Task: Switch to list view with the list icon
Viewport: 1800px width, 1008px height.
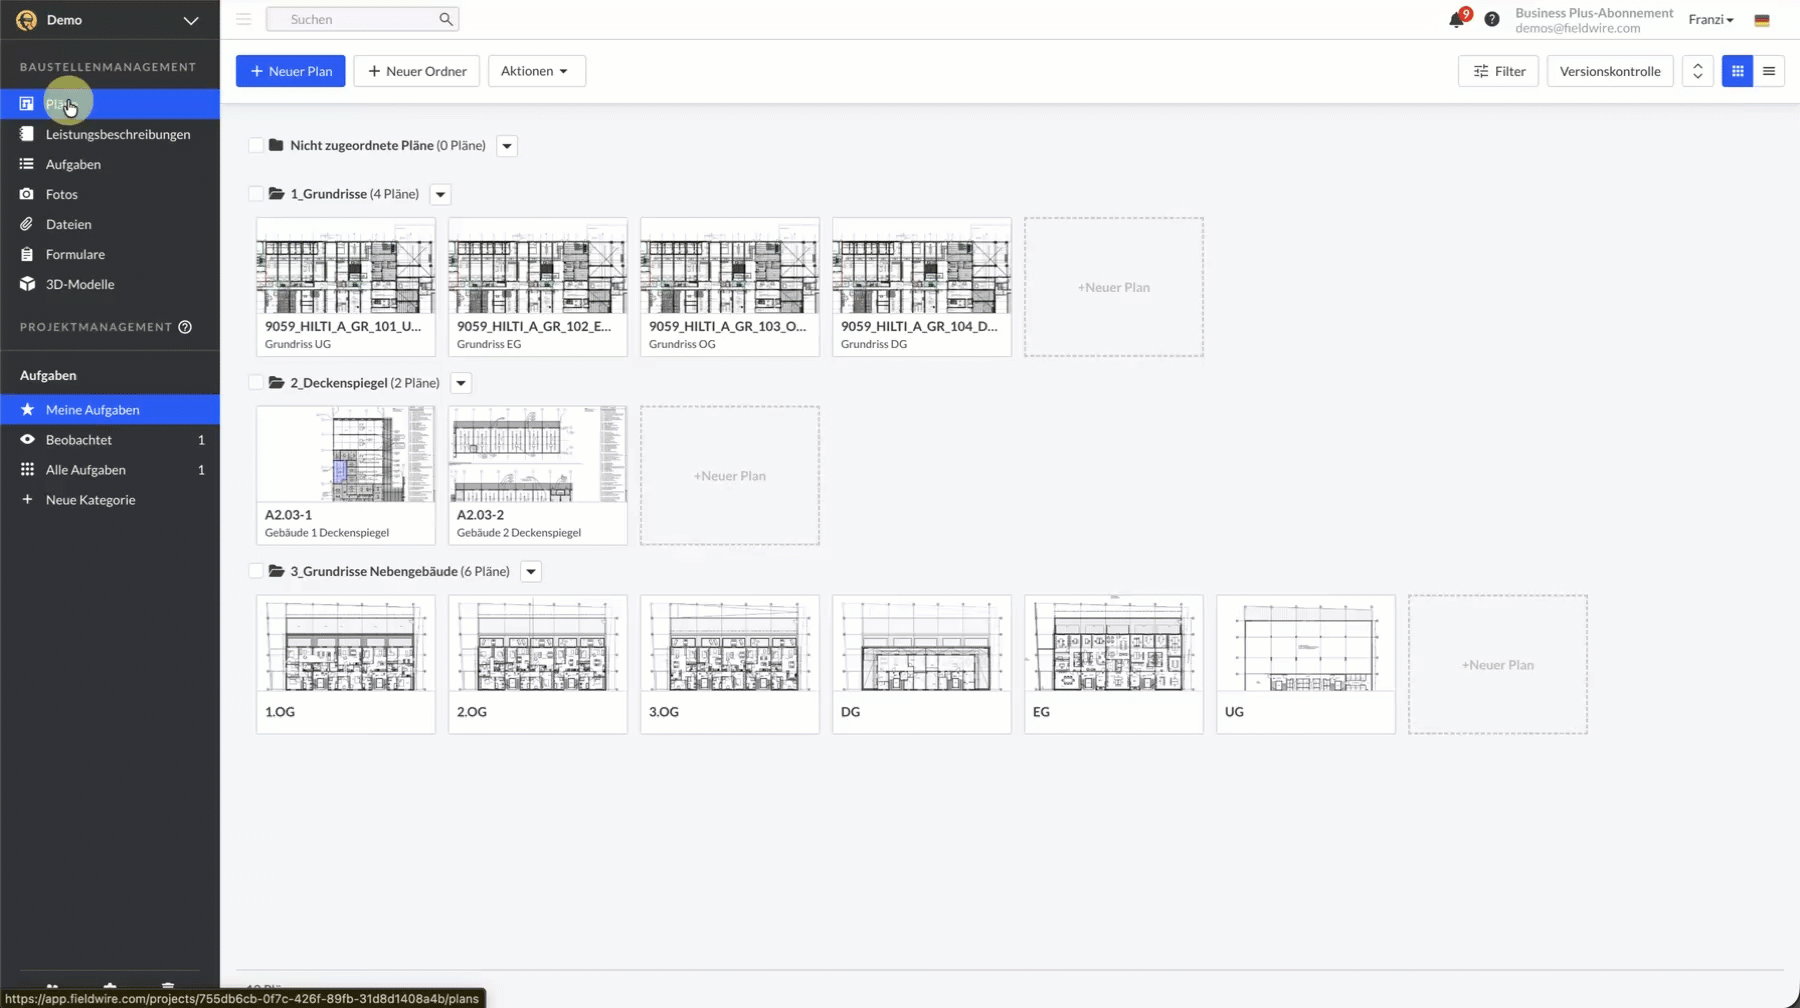Action: (x=1769, y=71)
